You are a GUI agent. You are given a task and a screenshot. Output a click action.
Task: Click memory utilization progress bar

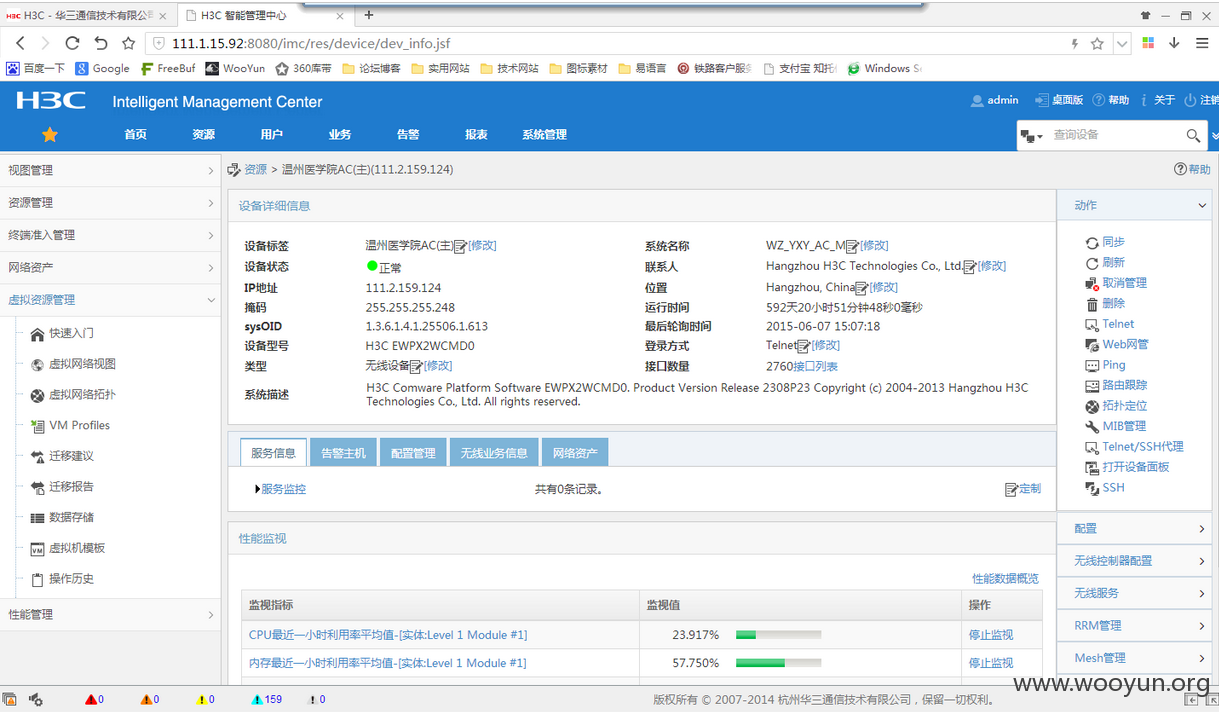[x=778, y=663]
